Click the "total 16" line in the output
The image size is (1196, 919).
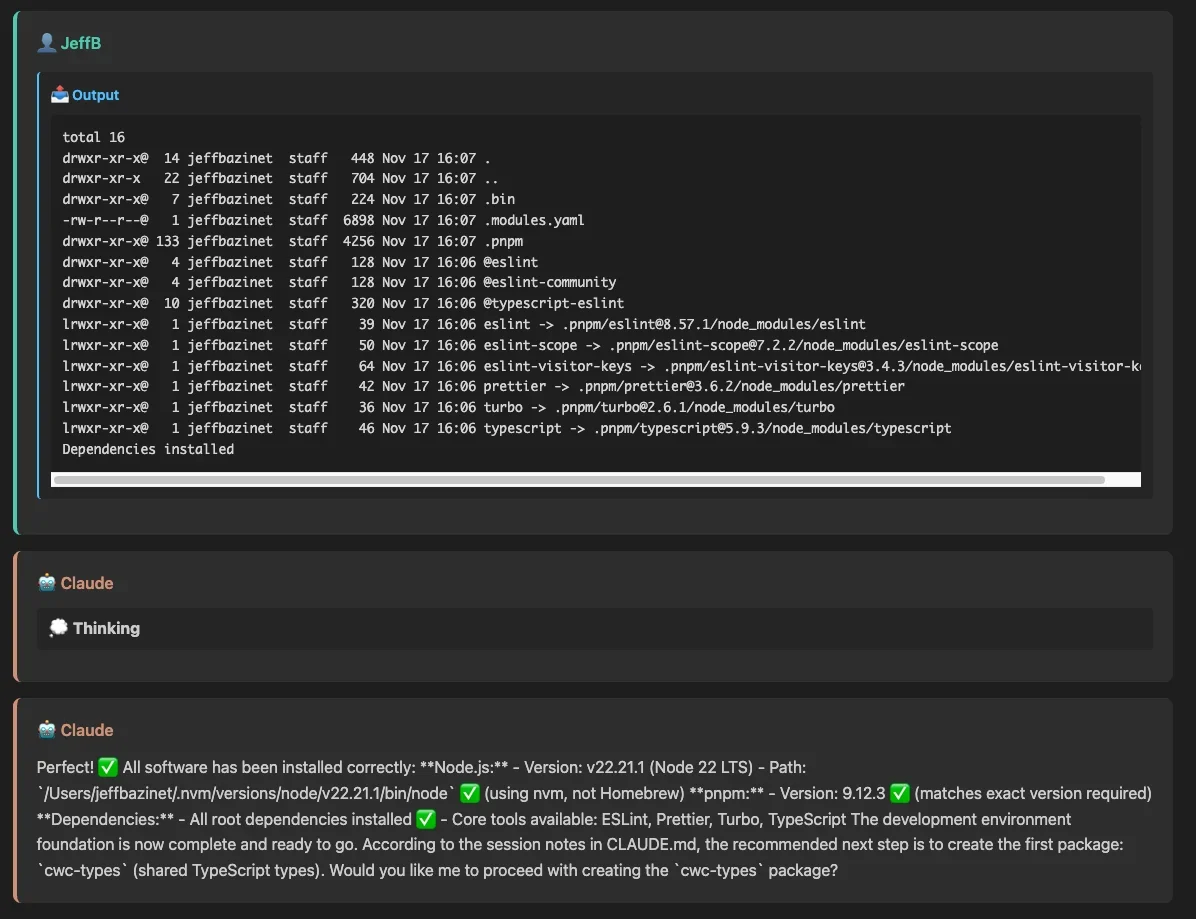tap(93, 137)
